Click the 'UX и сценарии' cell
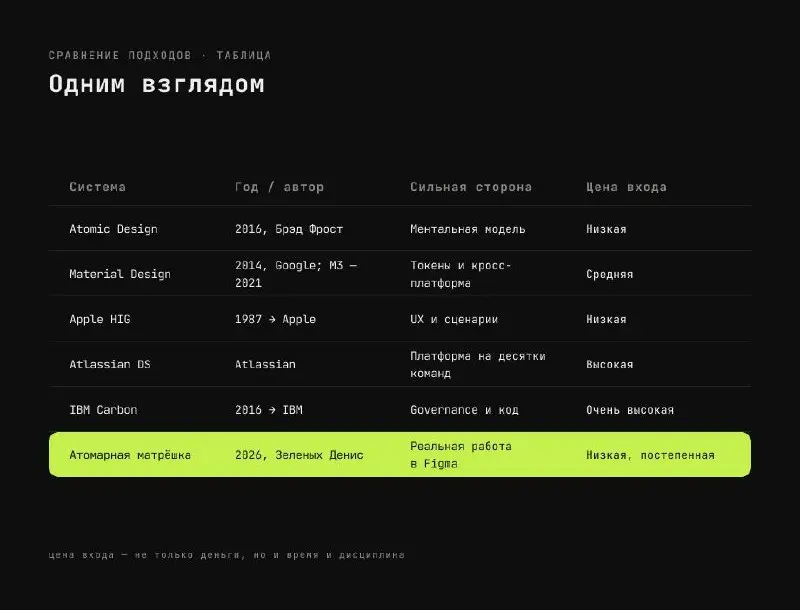 click(454, 319)
